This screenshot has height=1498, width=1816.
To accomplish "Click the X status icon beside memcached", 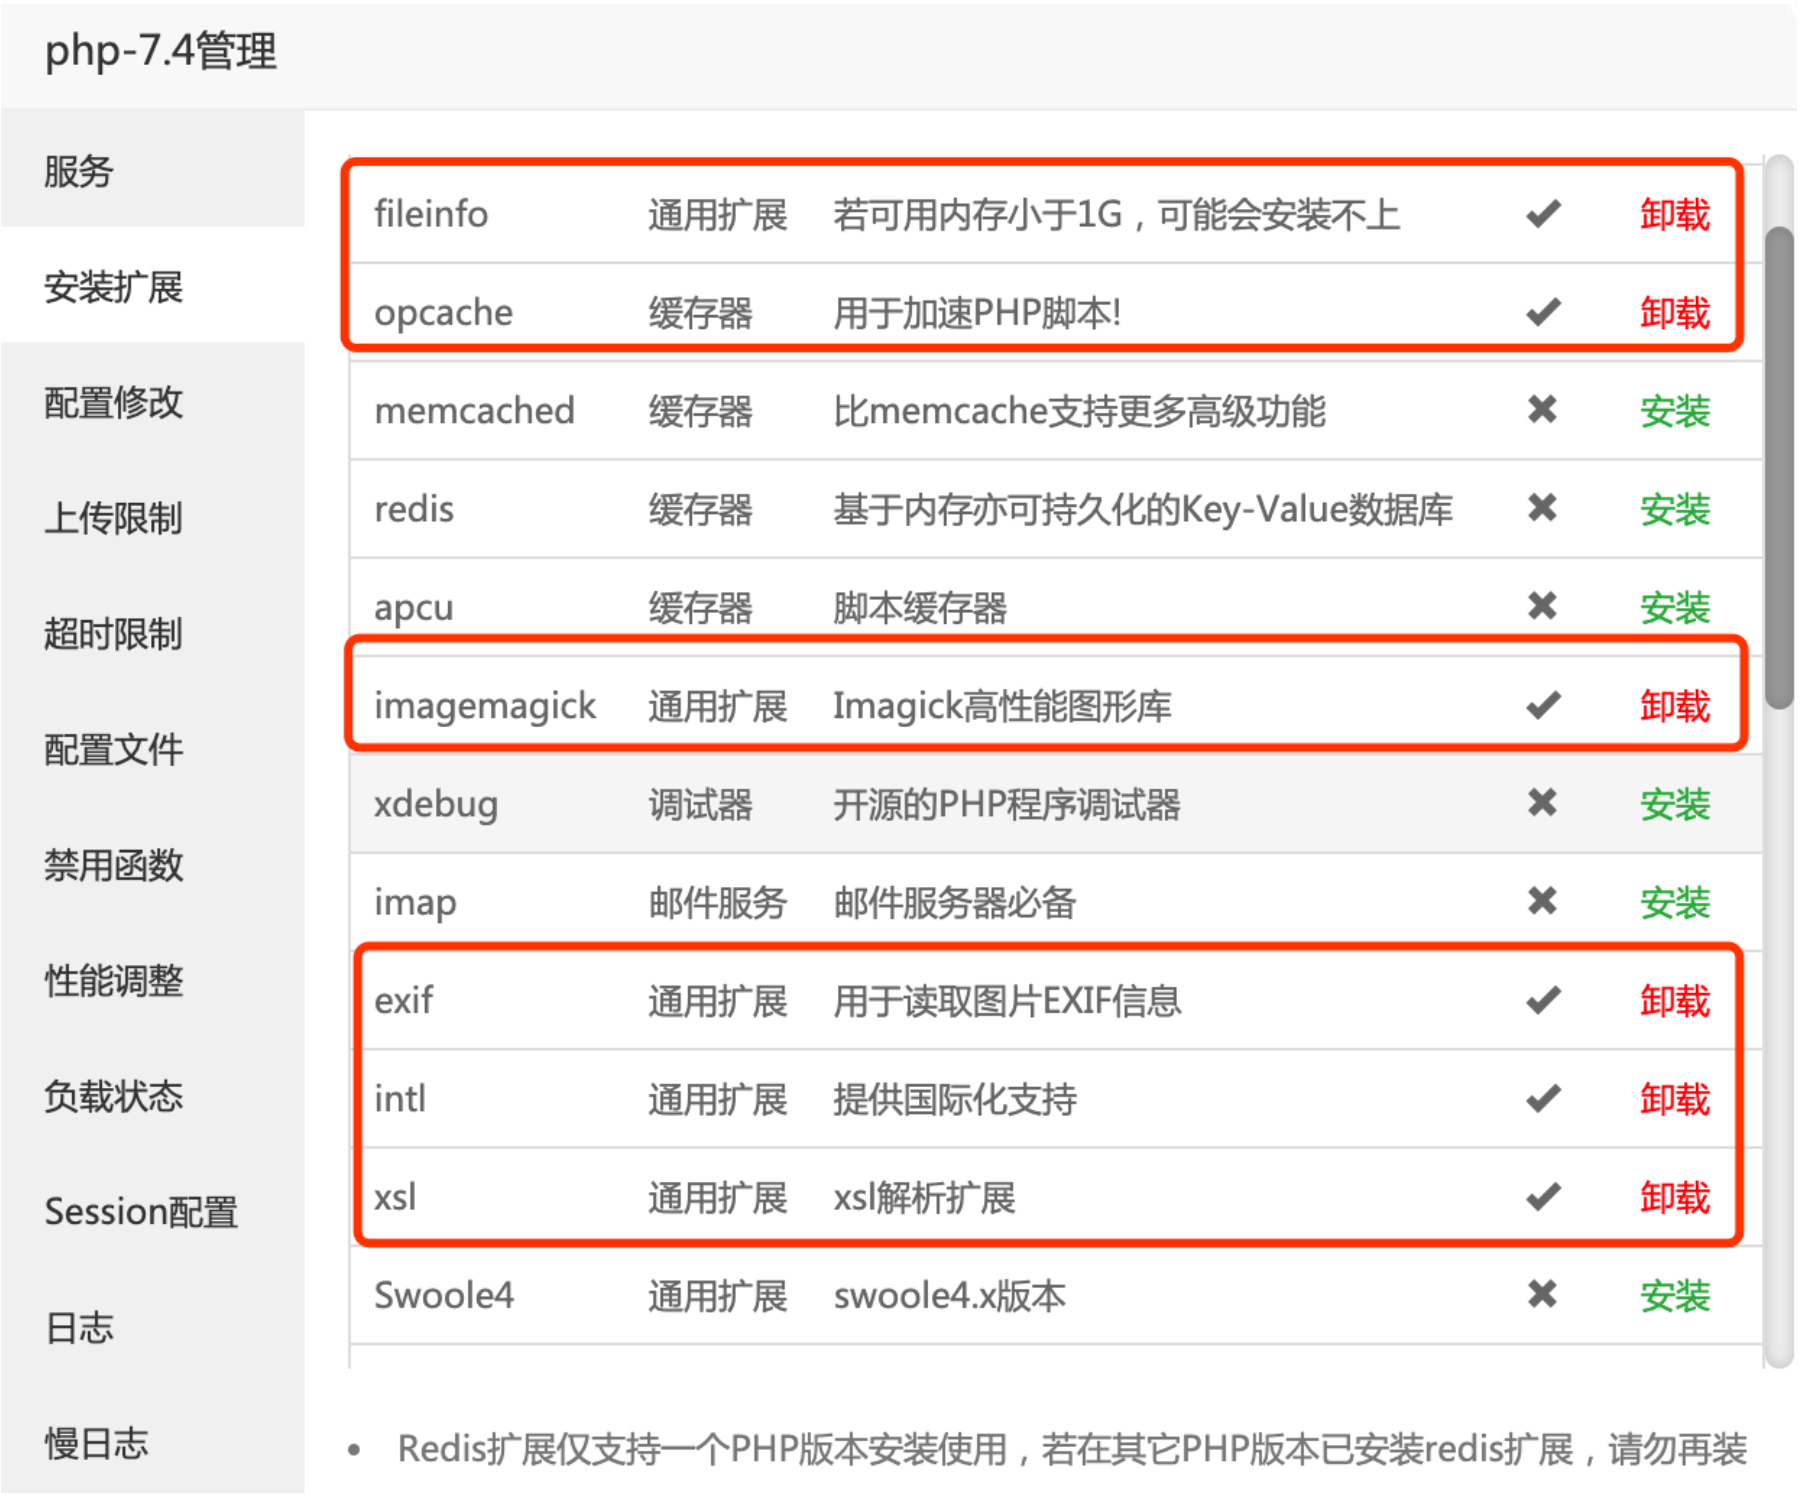I will pos(1543,410).
